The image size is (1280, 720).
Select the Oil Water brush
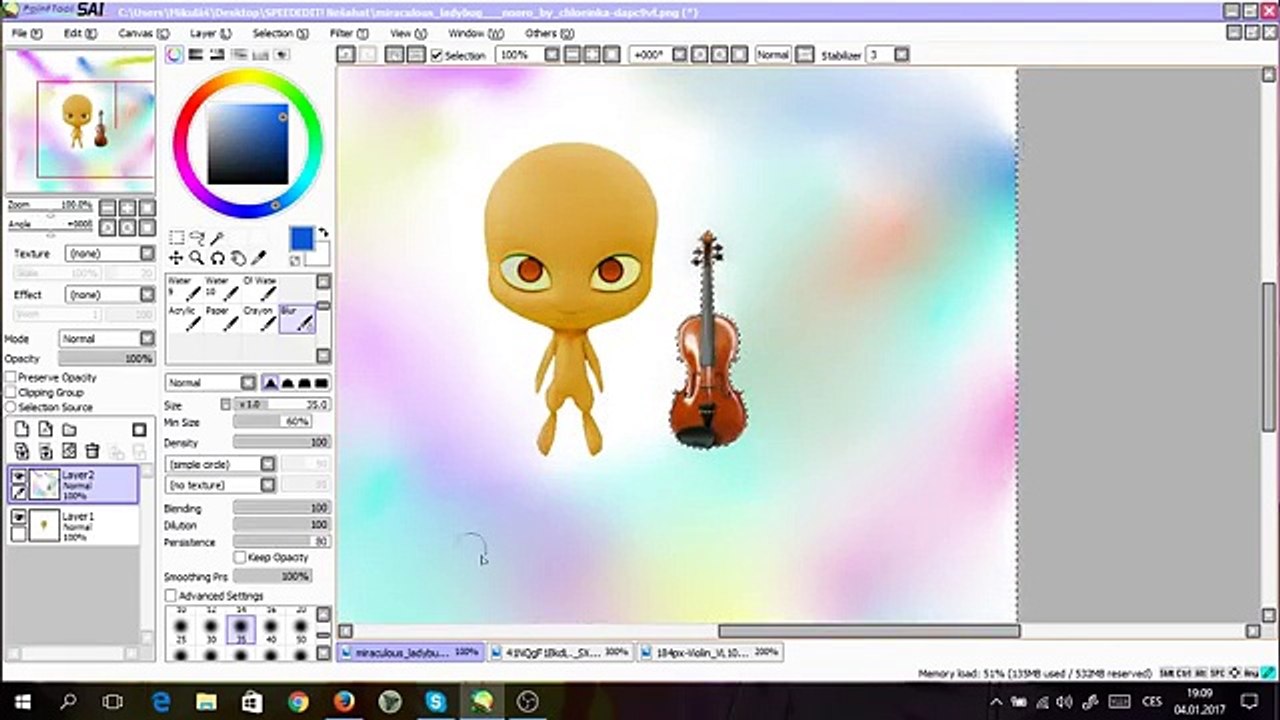pyautogui.click(x=259, y=289)
